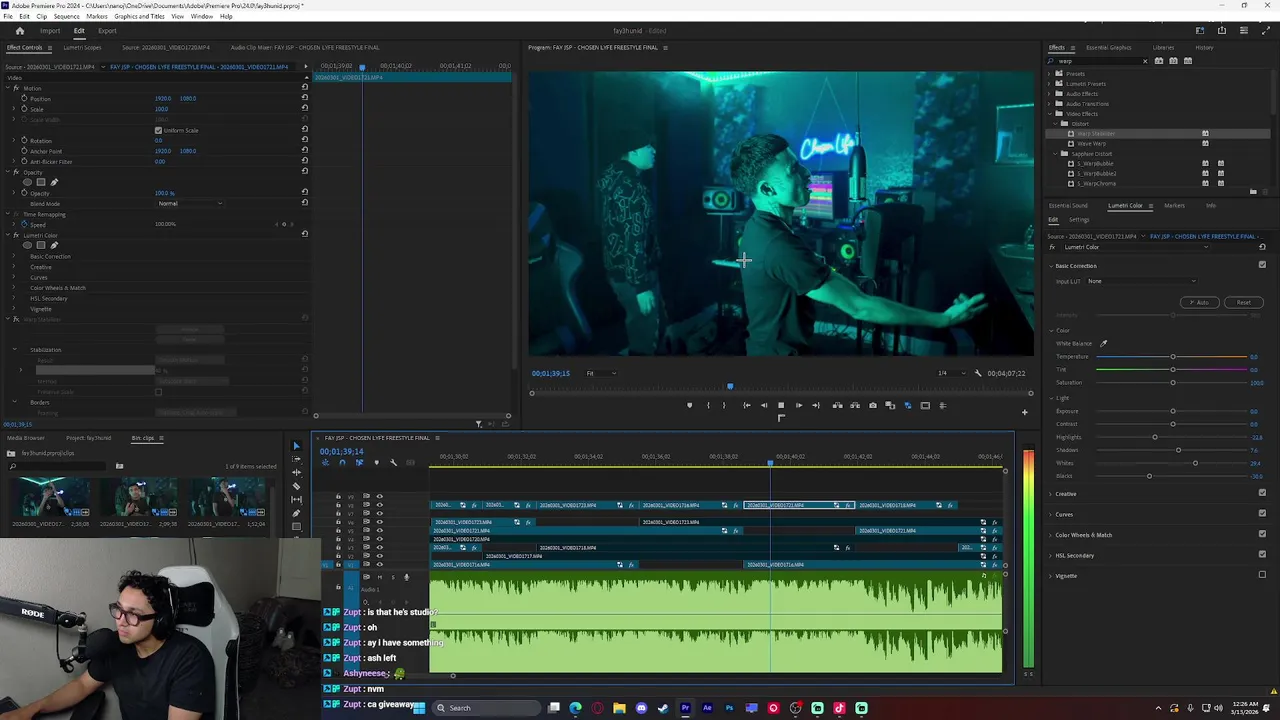The width and height of the screenshot is (1280, 720).
Task: Open After Effects from the taskbar
Action: [x=707, y=708]
